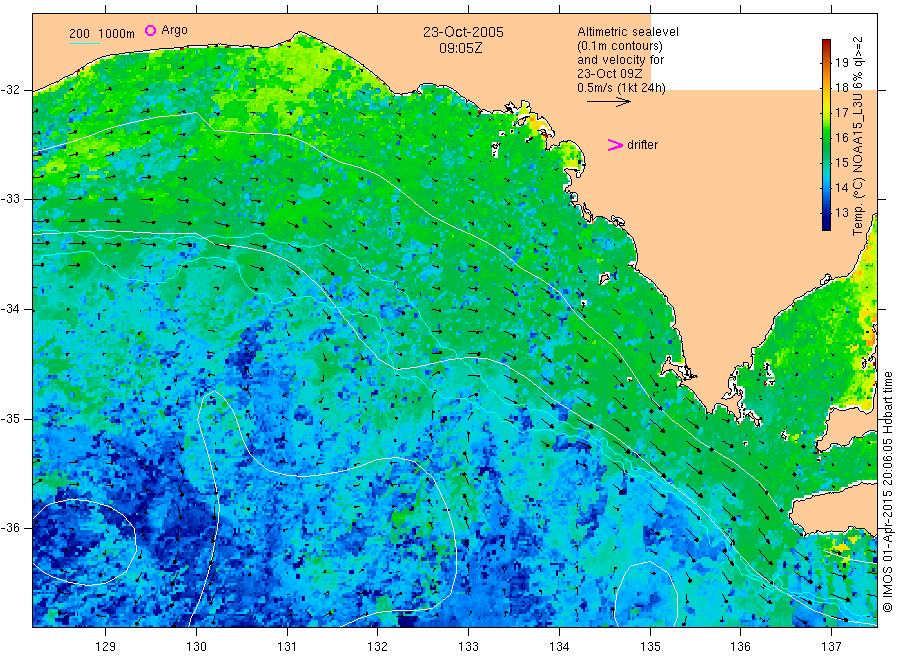The image size is (900, 660).
Task: Click the IMOS copyright timestamp text
Action: pos(887,492)
